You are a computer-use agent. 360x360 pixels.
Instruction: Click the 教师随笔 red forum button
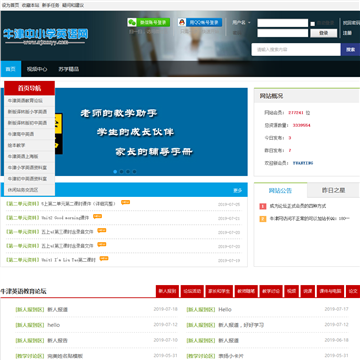[x=246, y=291]
